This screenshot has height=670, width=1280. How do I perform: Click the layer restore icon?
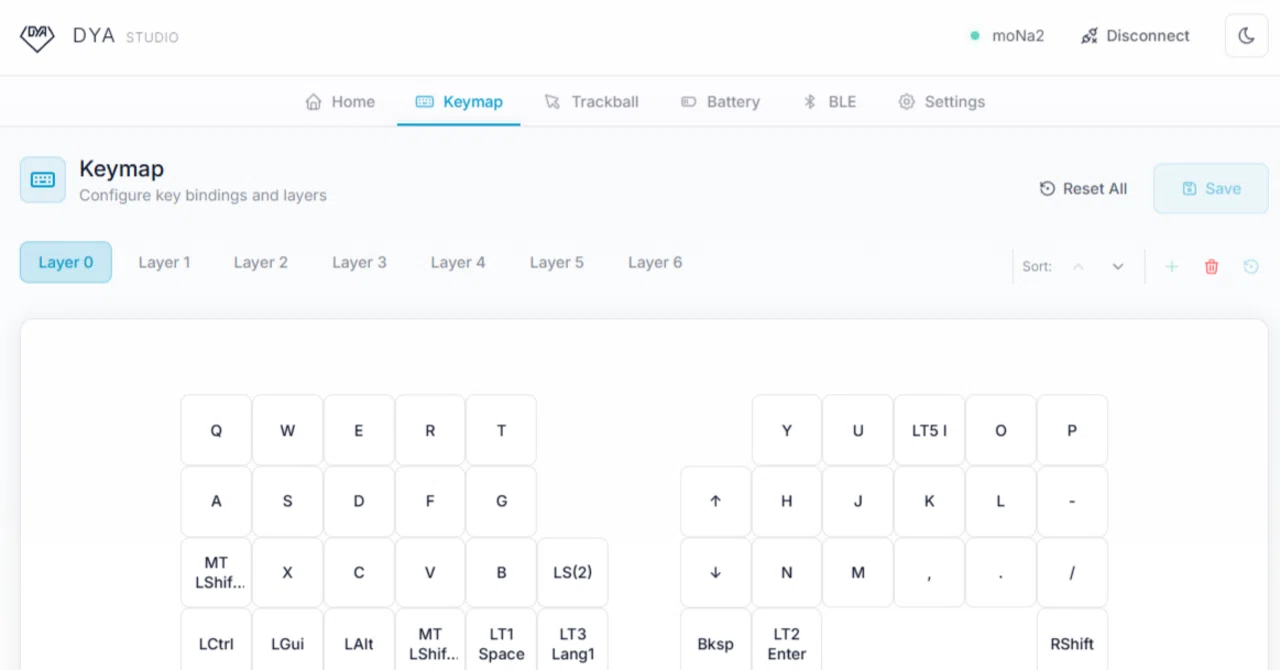(1251, 267)
